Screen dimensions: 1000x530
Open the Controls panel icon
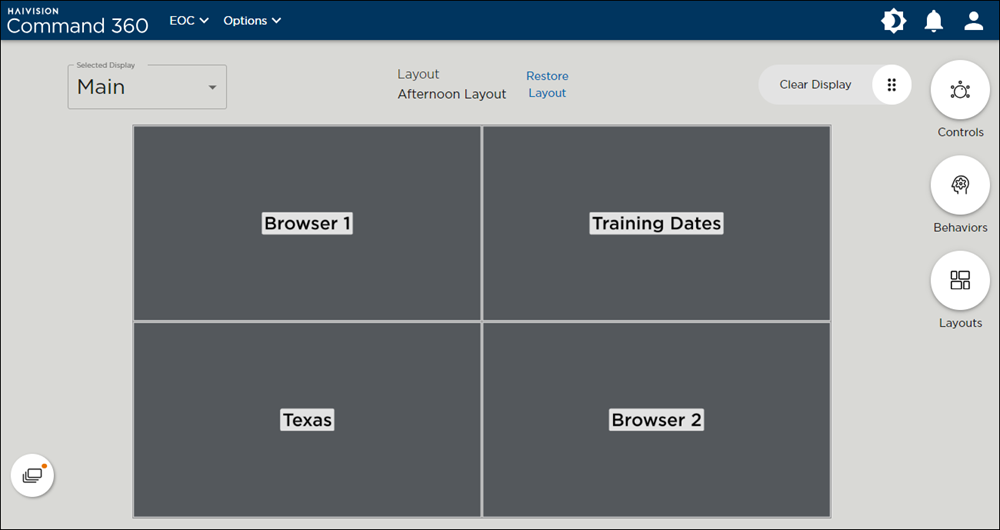pyautogui.click(x=960, y=90)
